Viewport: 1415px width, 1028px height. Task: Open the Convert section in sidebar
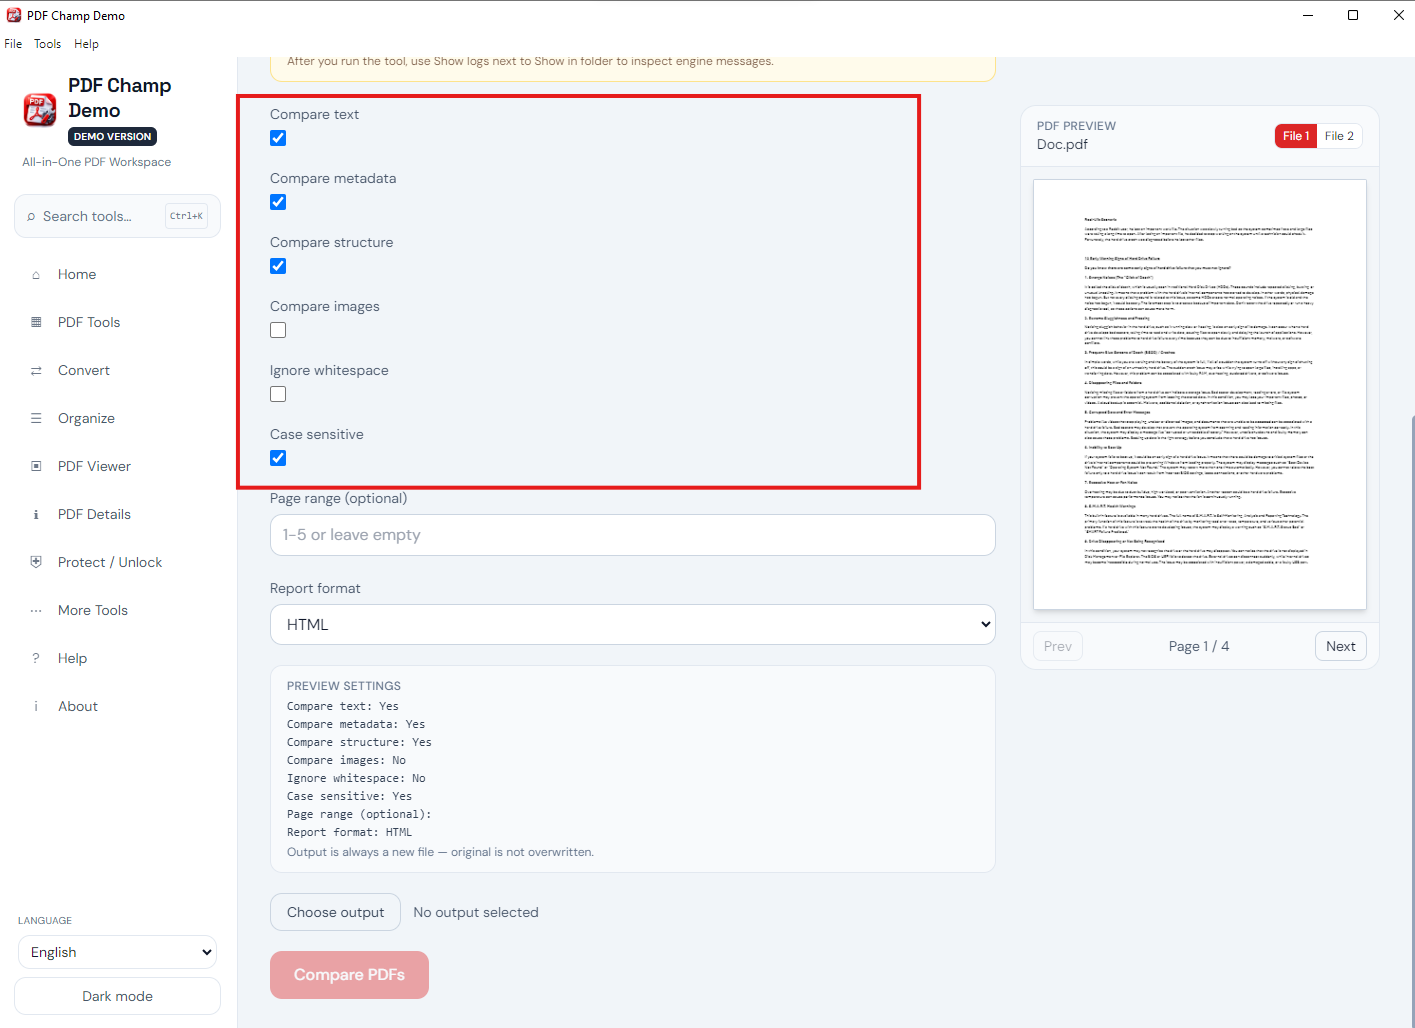(x=118, y=371)
